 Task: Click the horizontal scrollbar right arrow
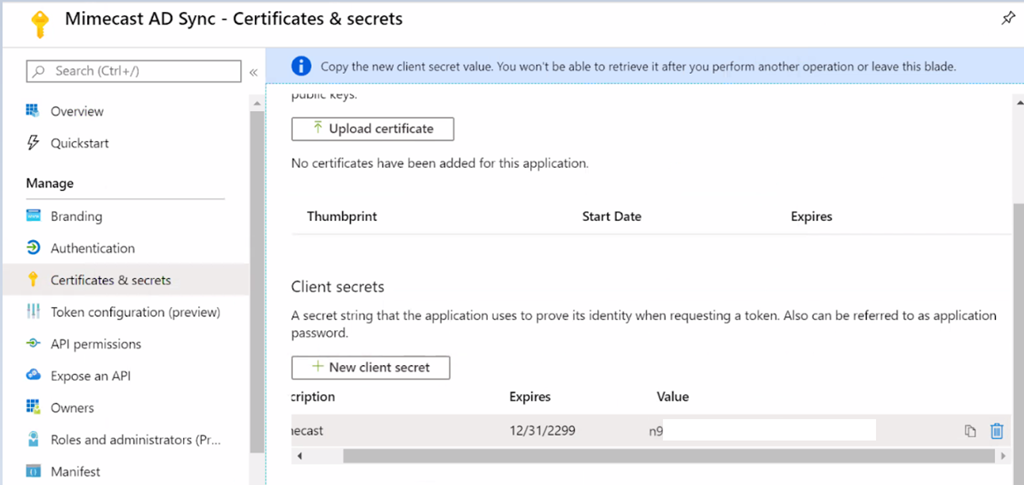1003,456
